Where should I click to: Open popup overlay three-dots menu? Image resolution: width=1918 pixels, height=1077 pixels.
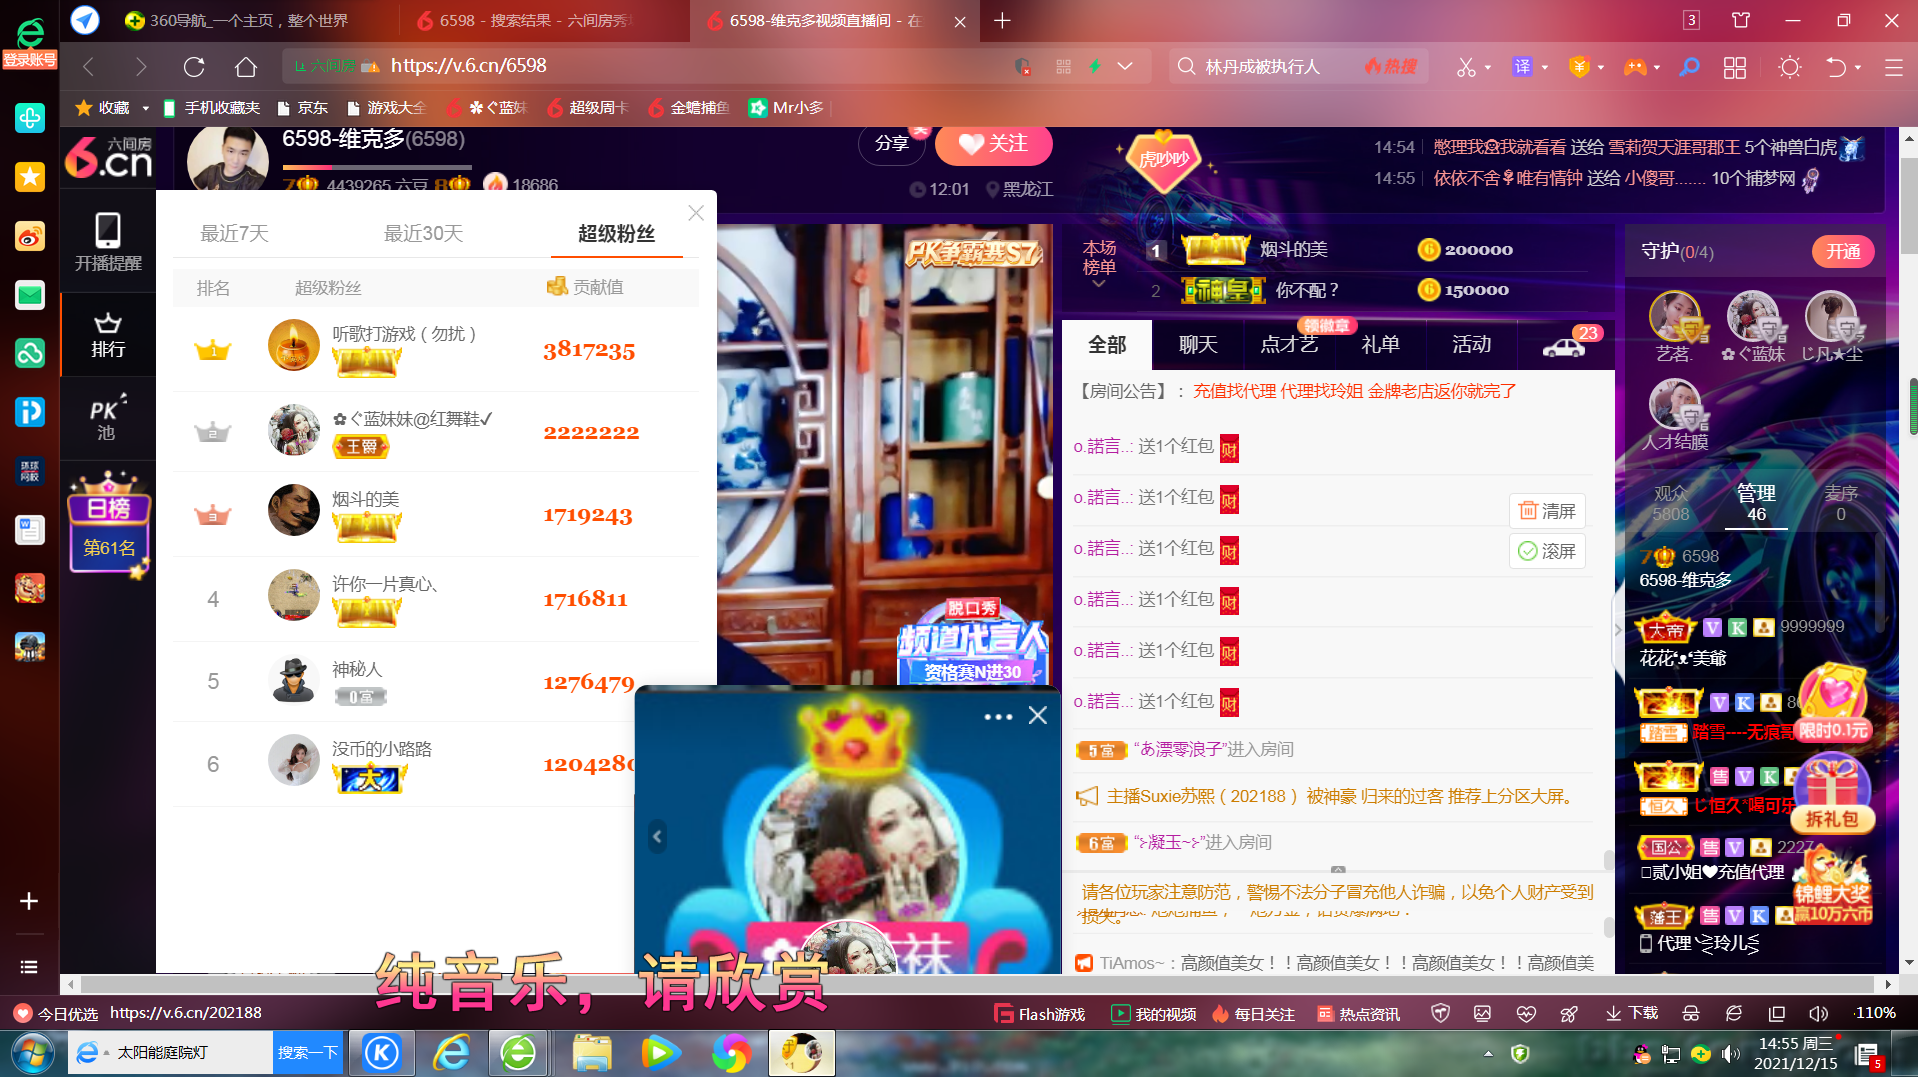point(998,717)
